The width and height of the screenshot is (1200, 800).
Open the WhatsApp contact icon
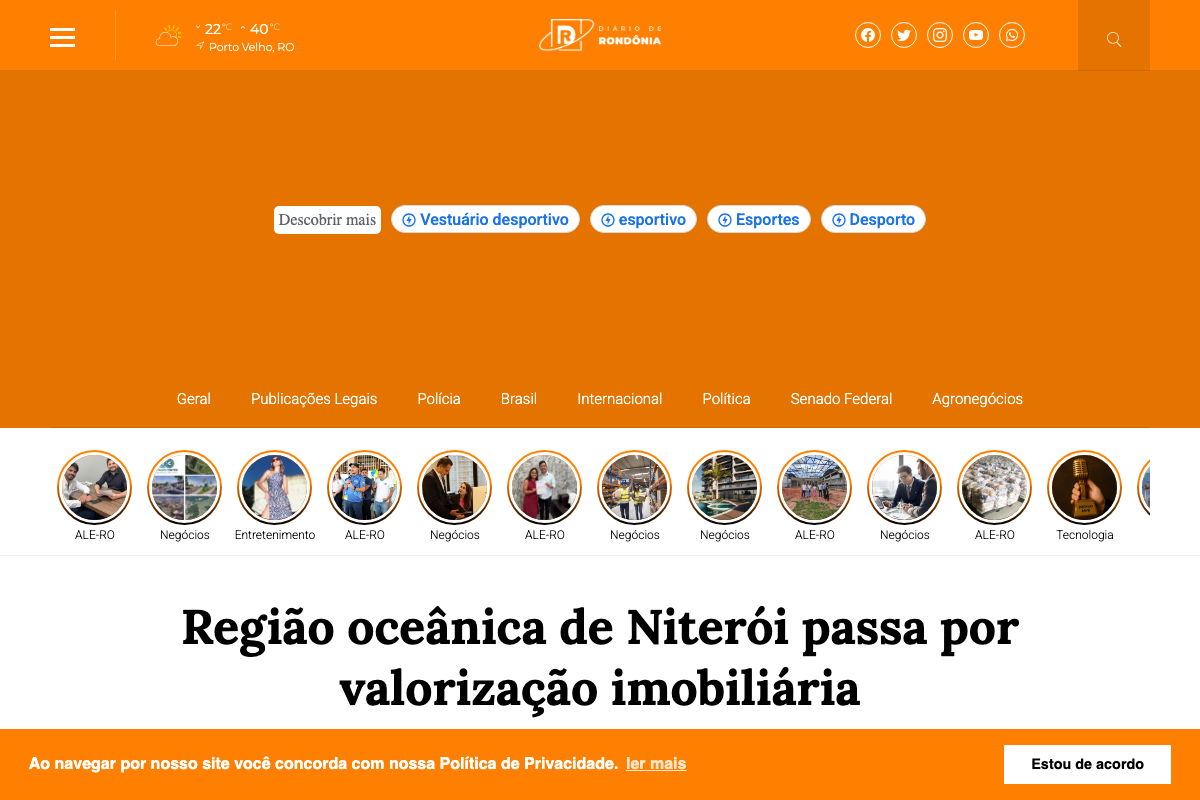(x=1011, y=34)
